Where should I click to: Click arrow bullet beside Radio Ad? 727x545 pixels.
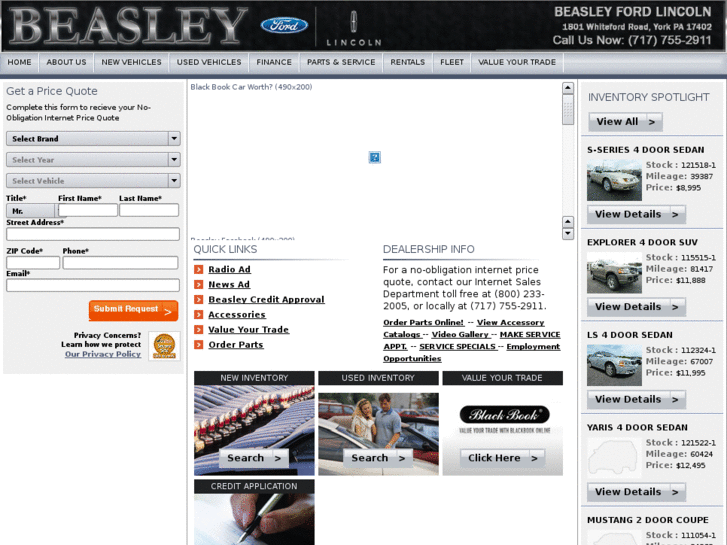pyautogui.click(x=198, y=269)
